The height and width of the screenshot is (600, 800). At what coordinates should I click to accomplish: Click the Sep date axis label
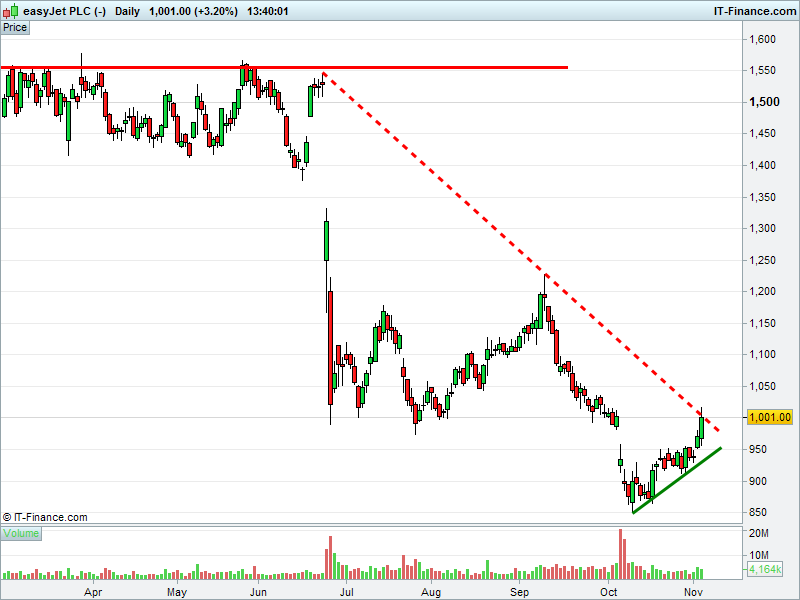click(x=519, y=592)
